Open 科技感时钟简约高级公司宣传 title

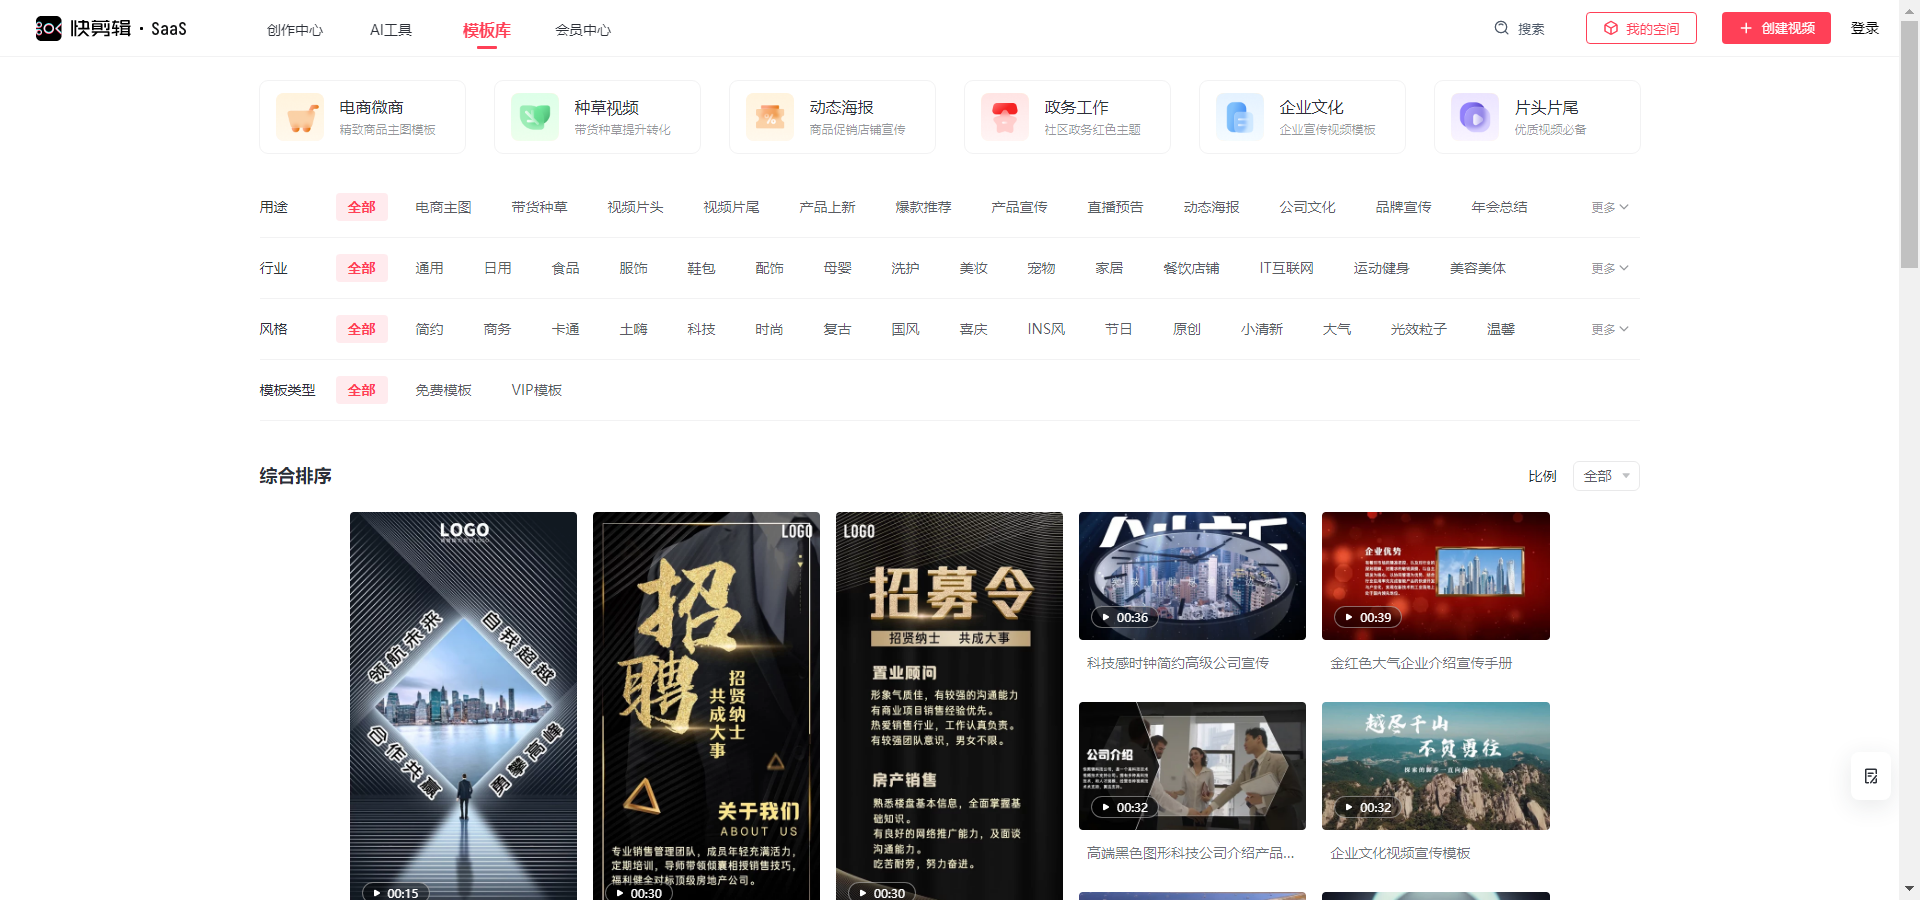(x=1178, y=663)
